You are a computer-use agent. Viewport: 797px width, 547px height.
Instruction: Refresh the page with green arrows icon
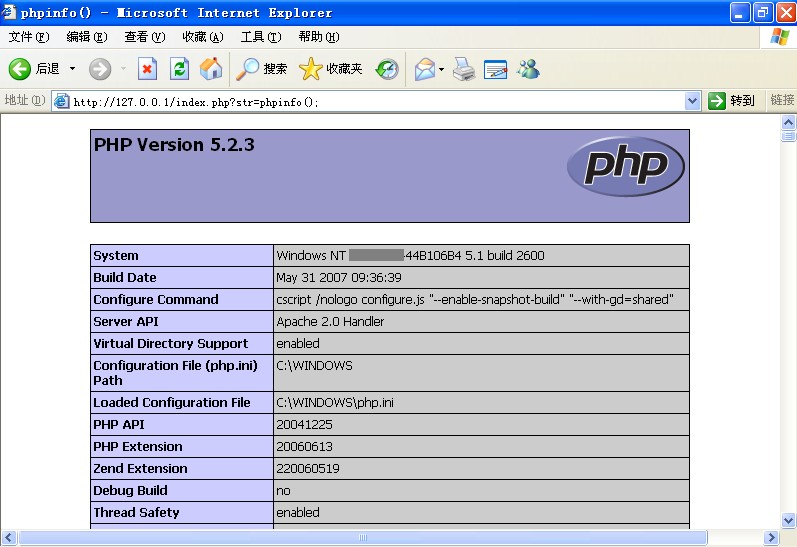(x=179, y=69)
